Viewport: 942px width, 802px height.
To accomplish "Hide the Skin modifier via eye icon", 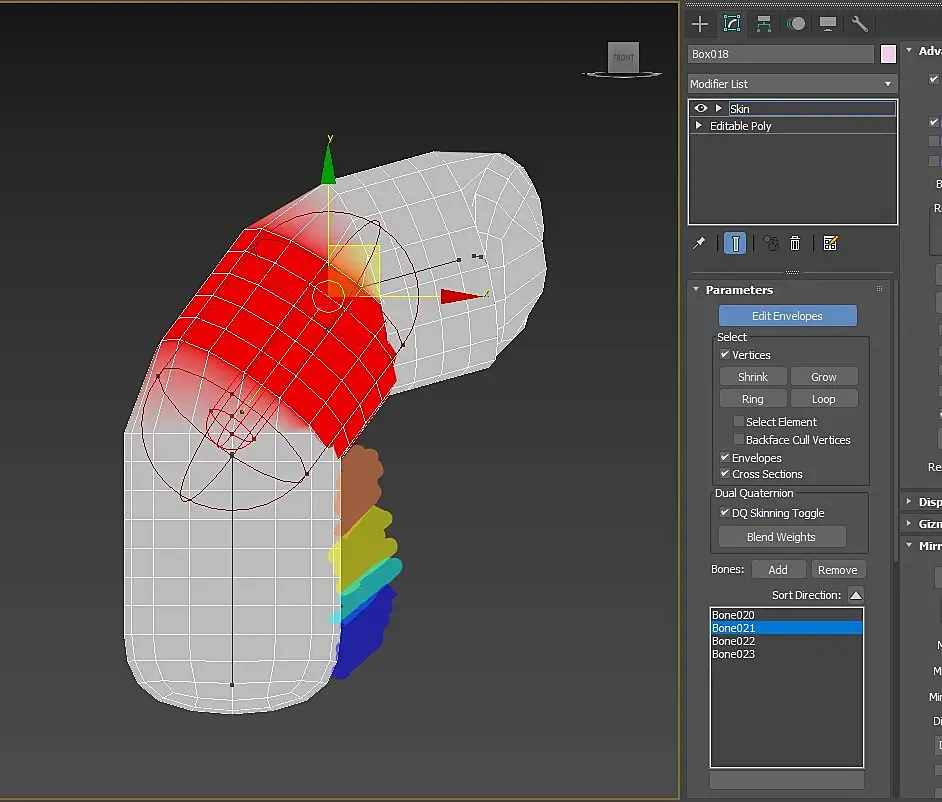I will [x=701, y=108].
